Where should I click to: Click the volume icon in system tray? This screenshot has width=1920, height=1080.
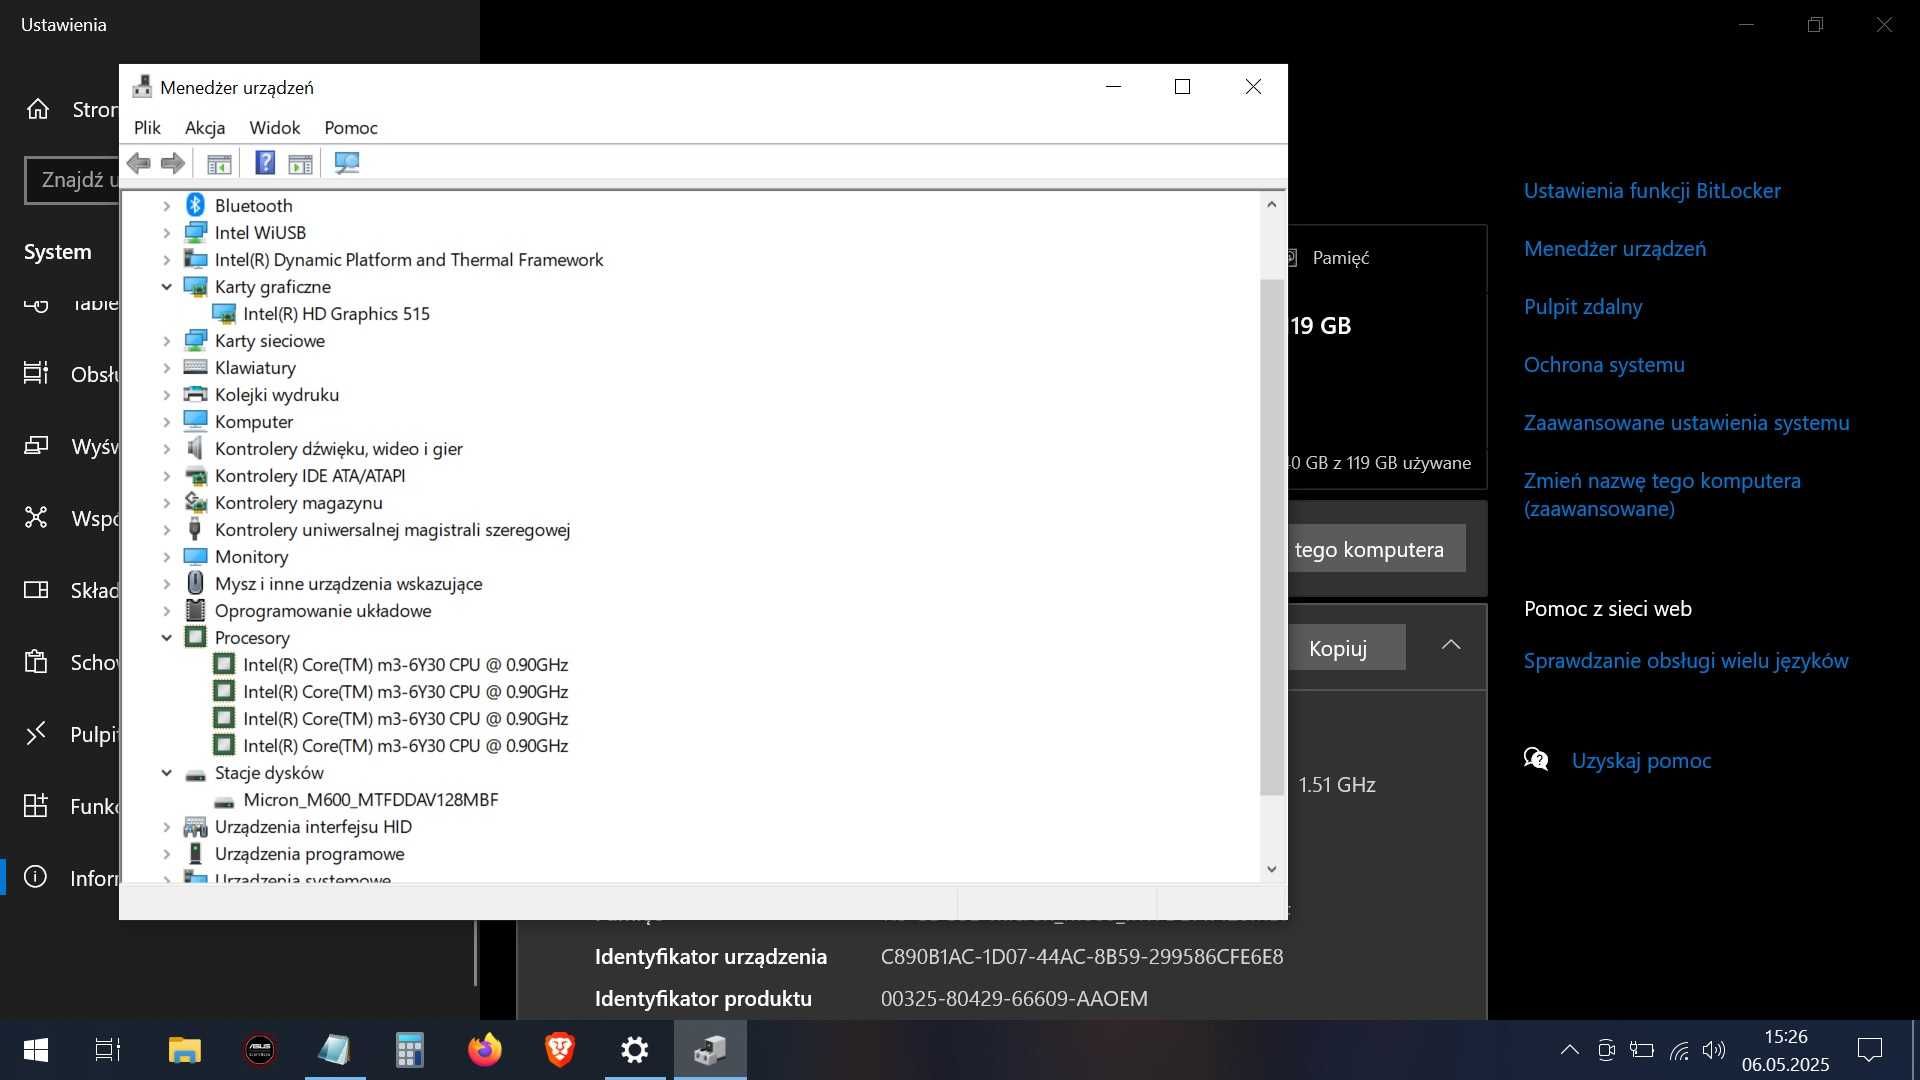click(x=1714, y=1050)
